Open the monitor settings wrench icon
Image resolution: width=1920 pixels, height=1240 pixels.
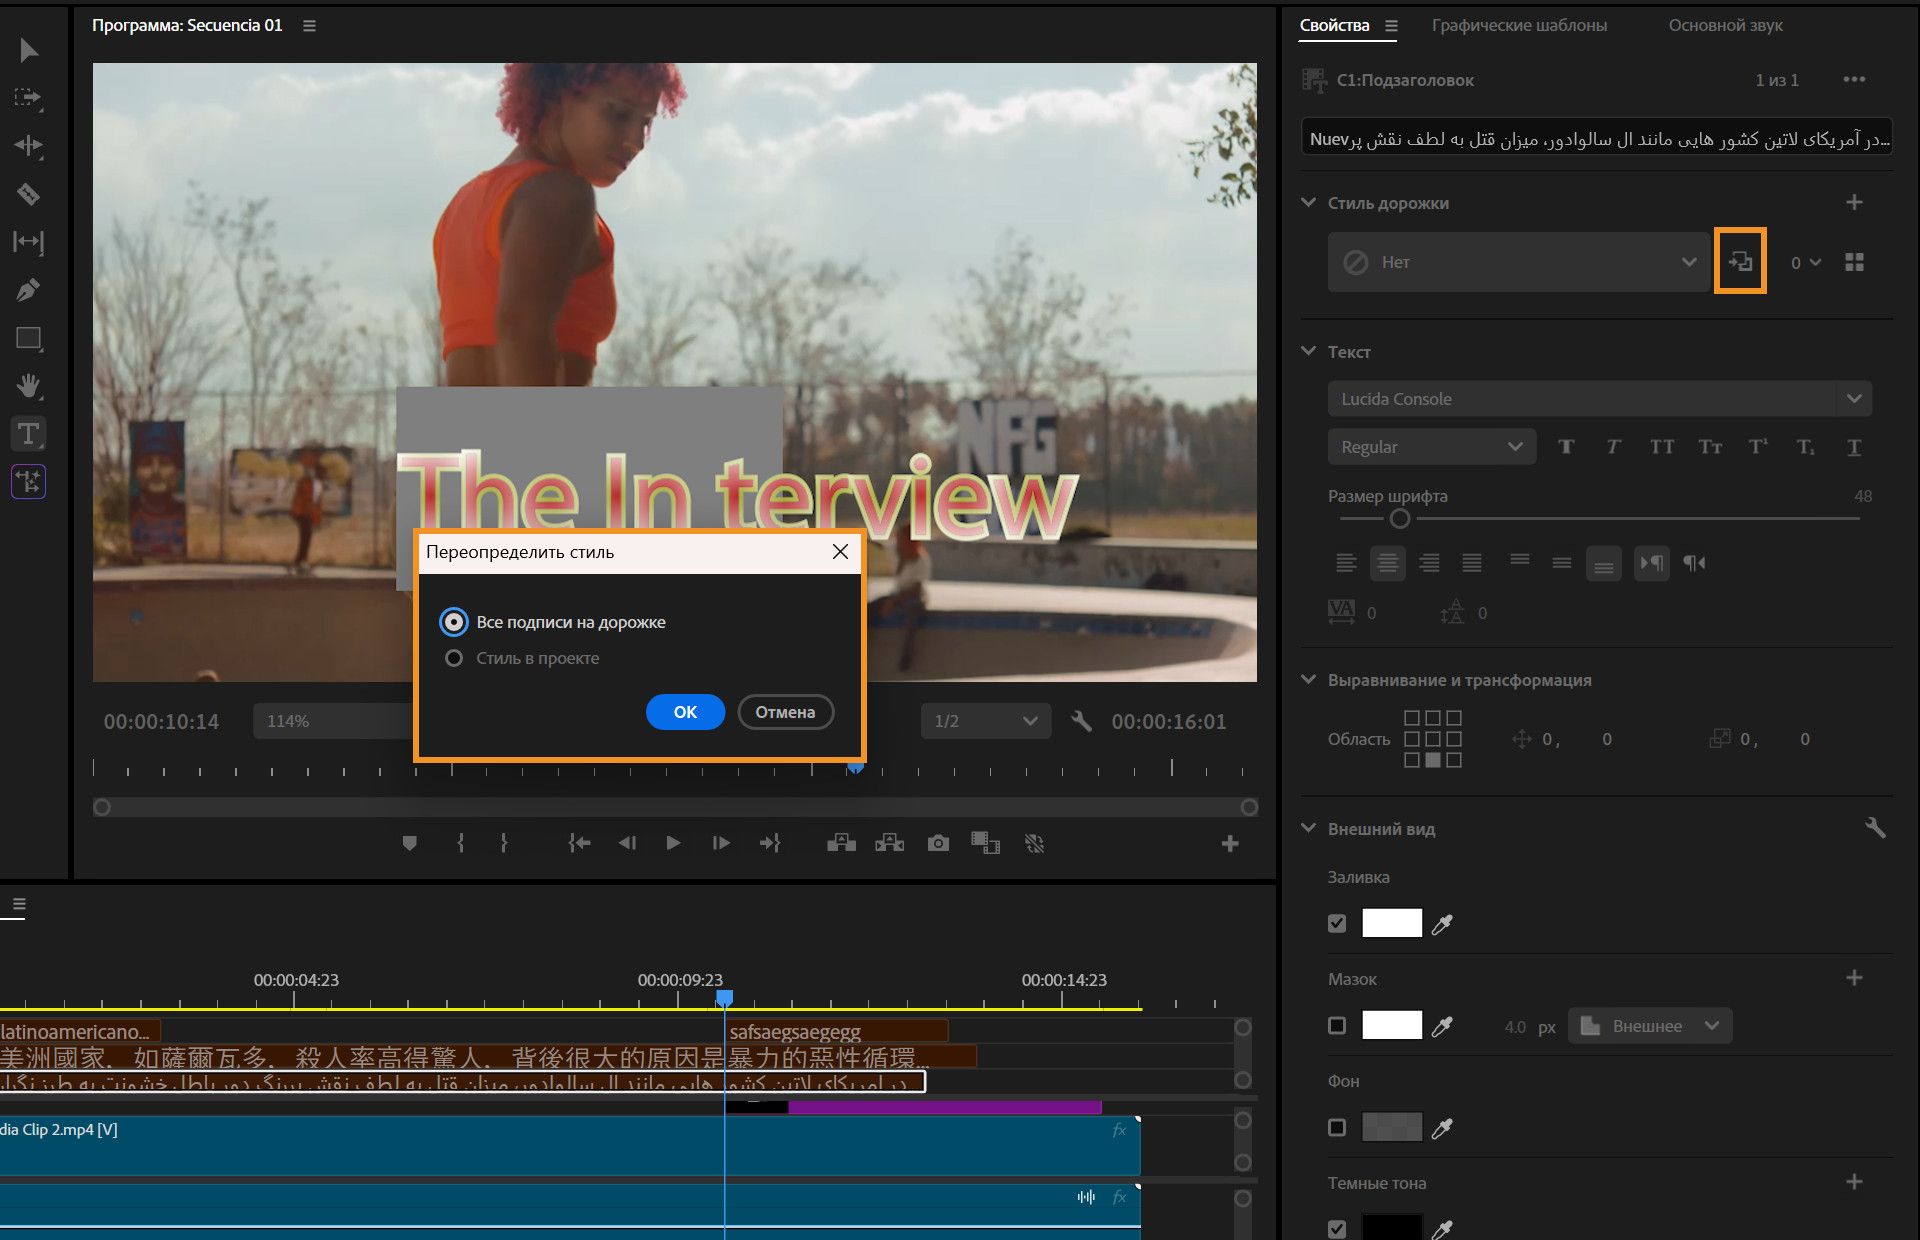[1081, 721]
